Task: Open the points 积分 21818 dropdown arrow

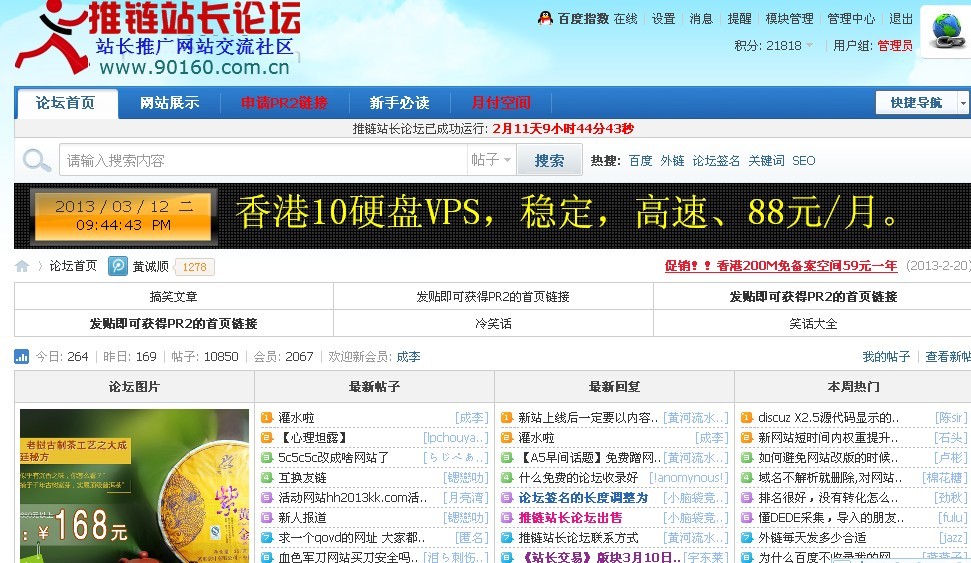Action: pyautogui.click(x=809, y=46)
